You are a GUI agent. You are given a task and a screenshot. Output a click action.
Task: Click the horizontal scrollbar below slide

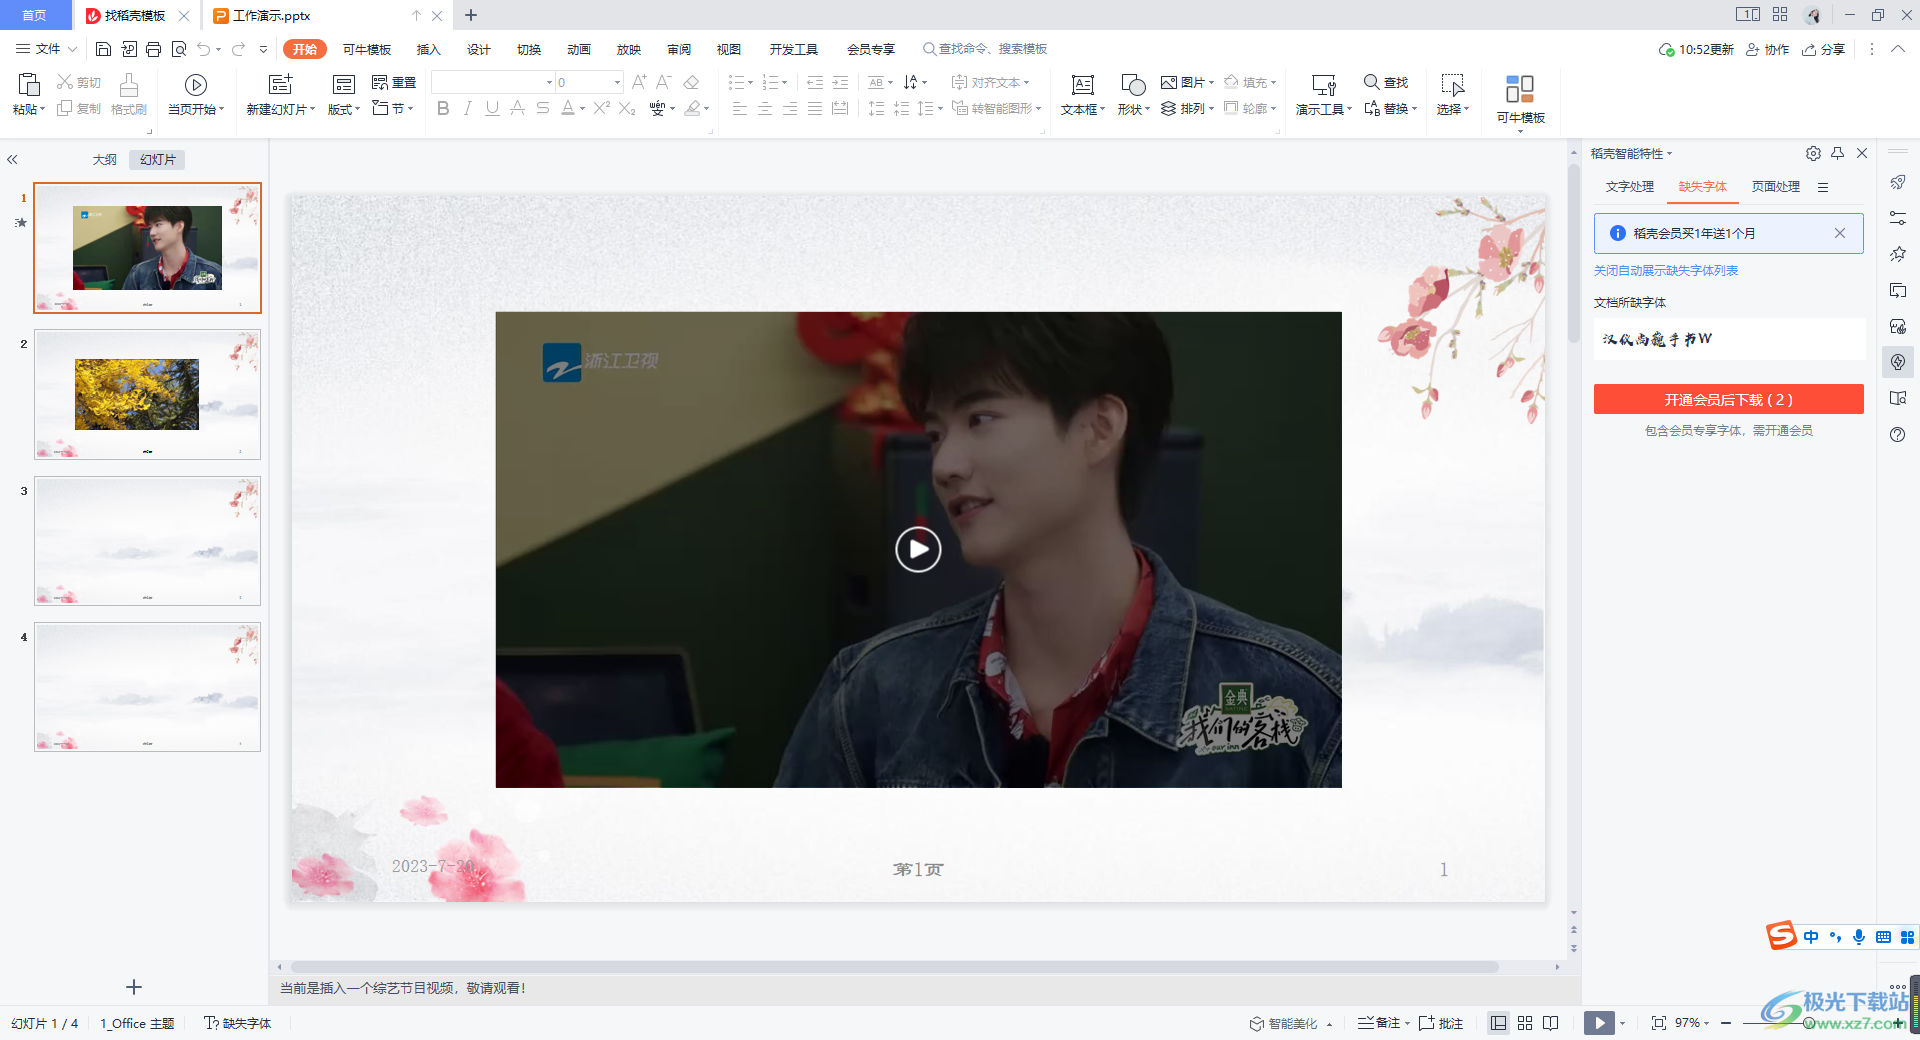point(894,967)
